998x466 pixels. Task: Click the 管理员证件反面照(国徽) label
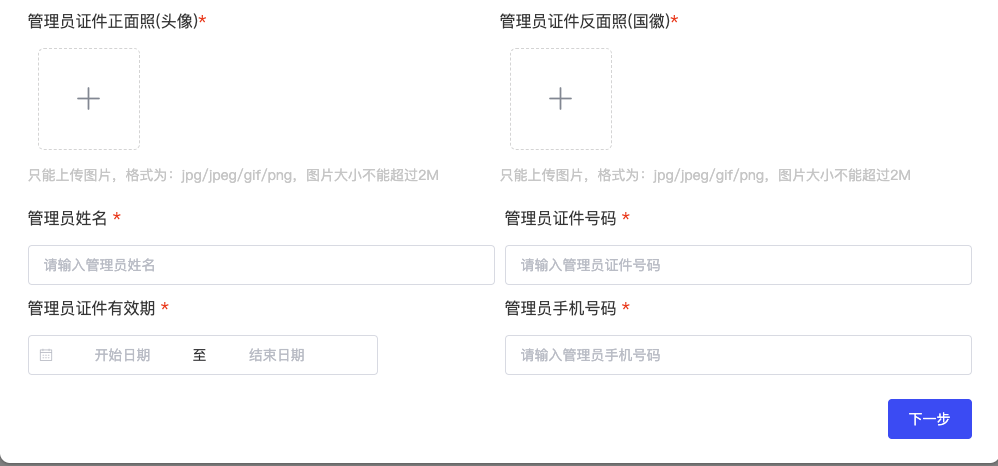click(586, 22)
